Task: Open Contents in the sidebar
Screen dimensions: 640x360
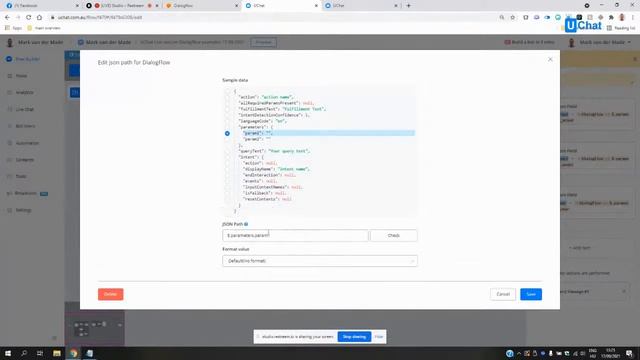Action: click(x=20, y=160)
